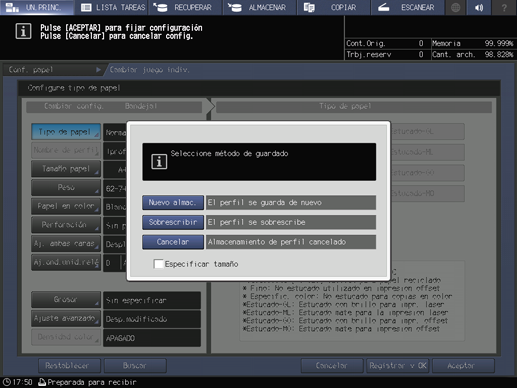Open the ESCANEAR tab

click(408, 7)
